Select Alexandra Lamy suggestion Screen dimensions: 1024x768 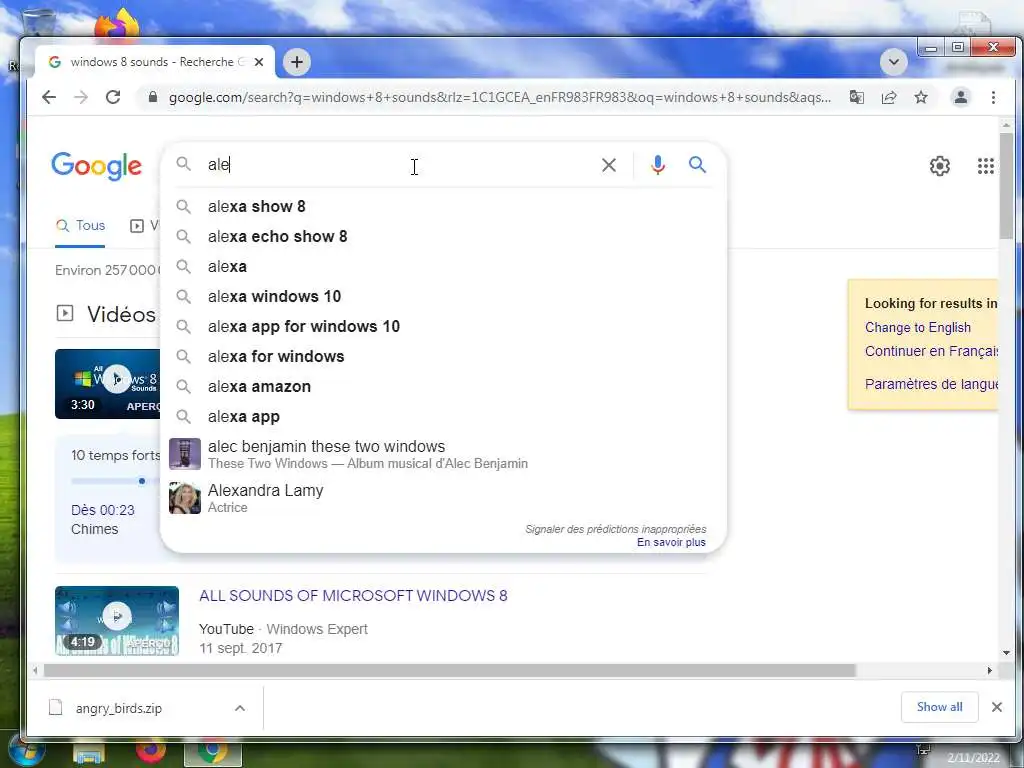(443, 498)
